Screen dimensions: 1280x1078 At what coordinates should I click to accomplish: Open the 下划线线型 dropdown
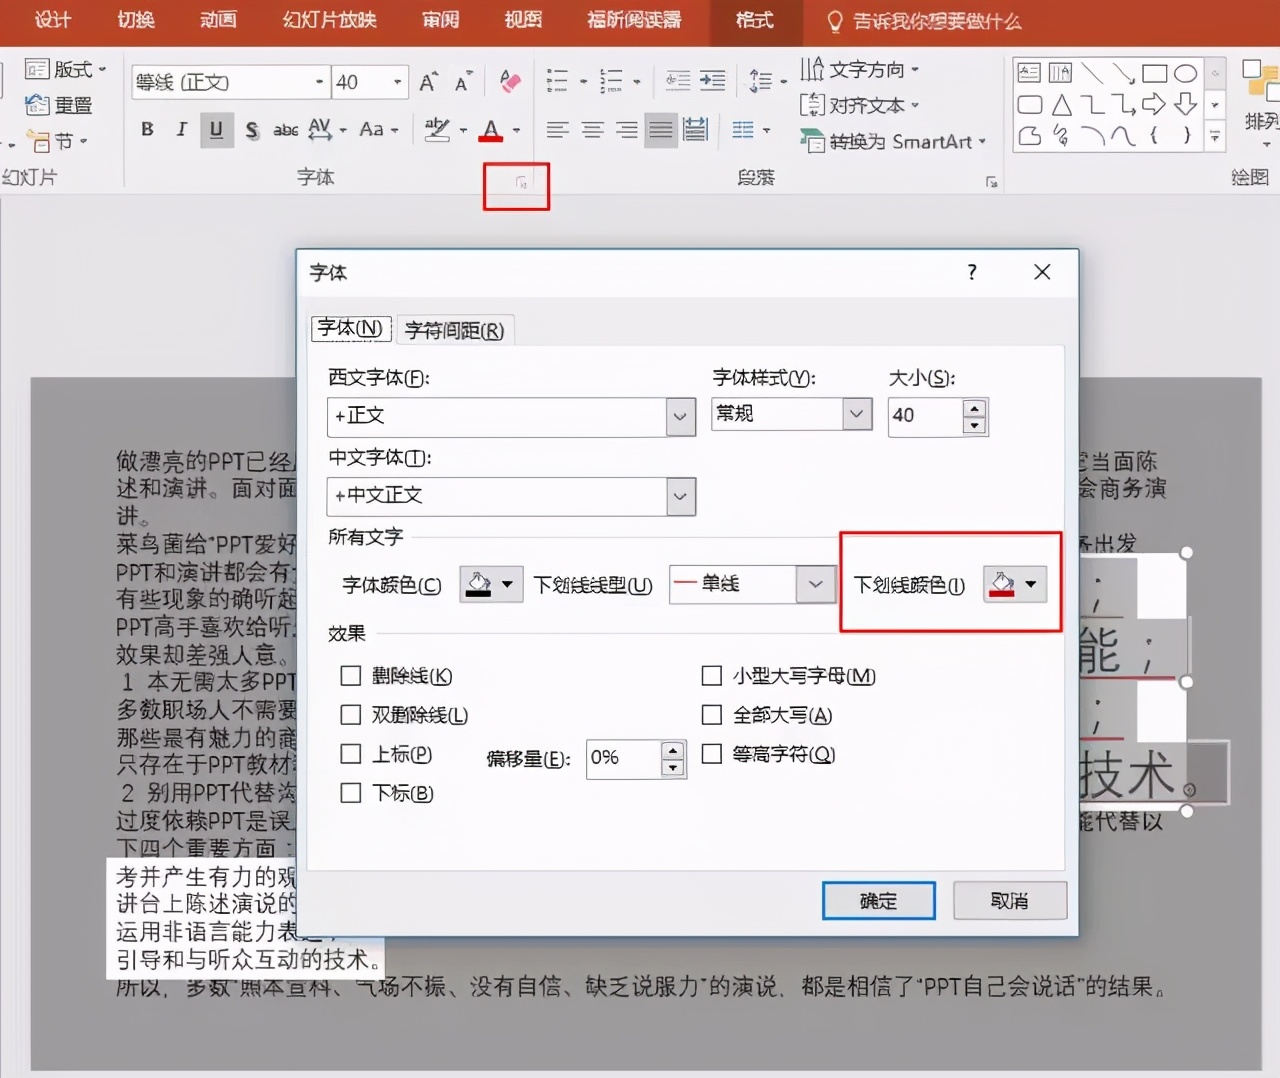point(817,584)
